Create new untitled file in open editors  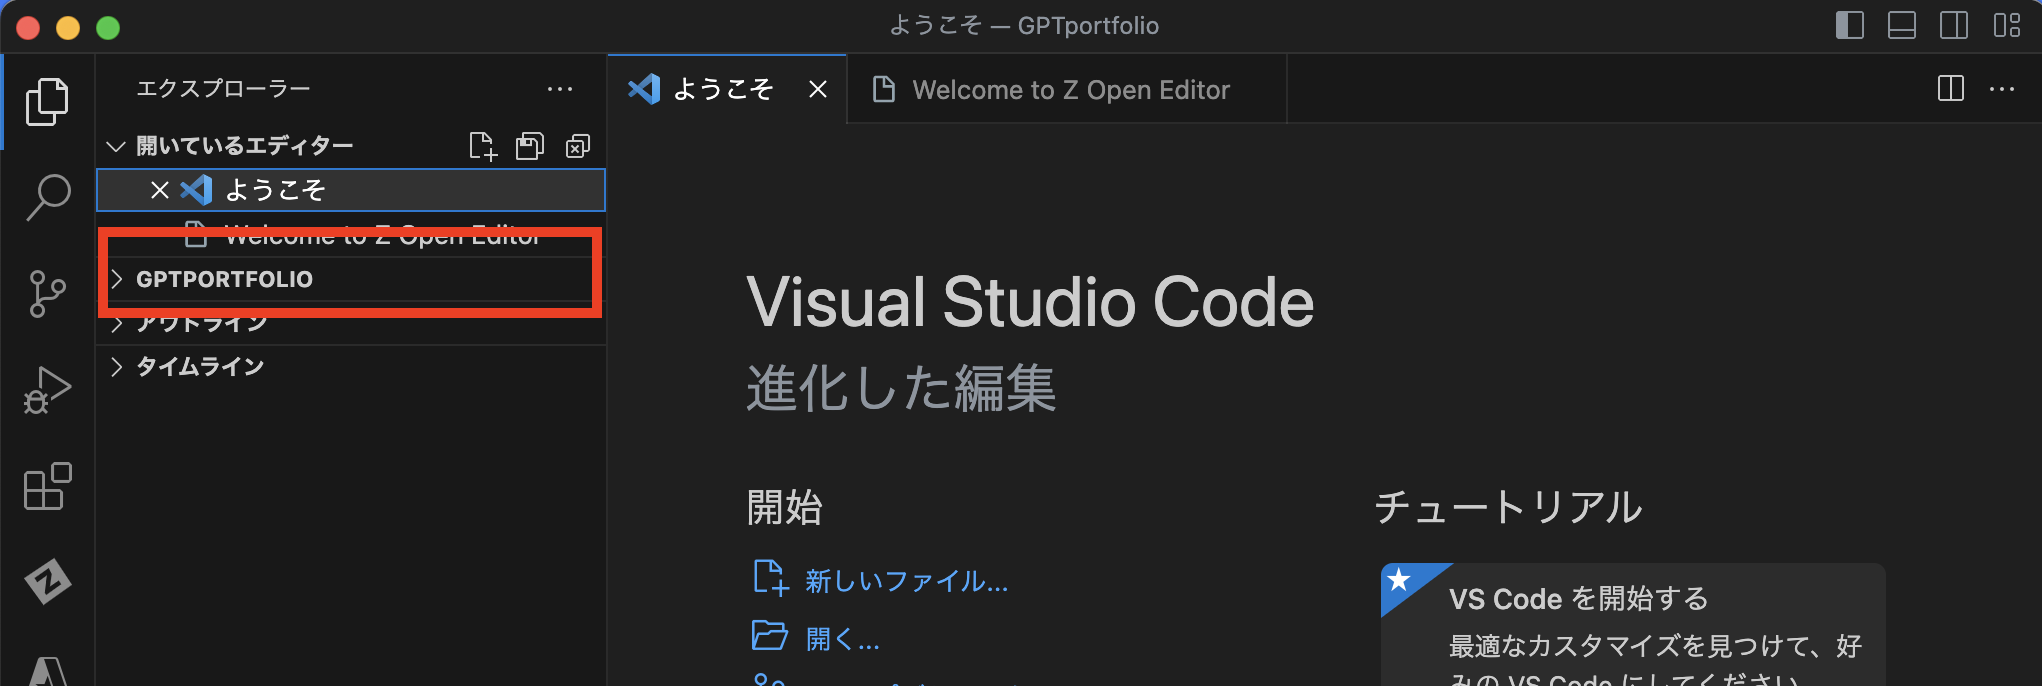(x=483, y=146)
